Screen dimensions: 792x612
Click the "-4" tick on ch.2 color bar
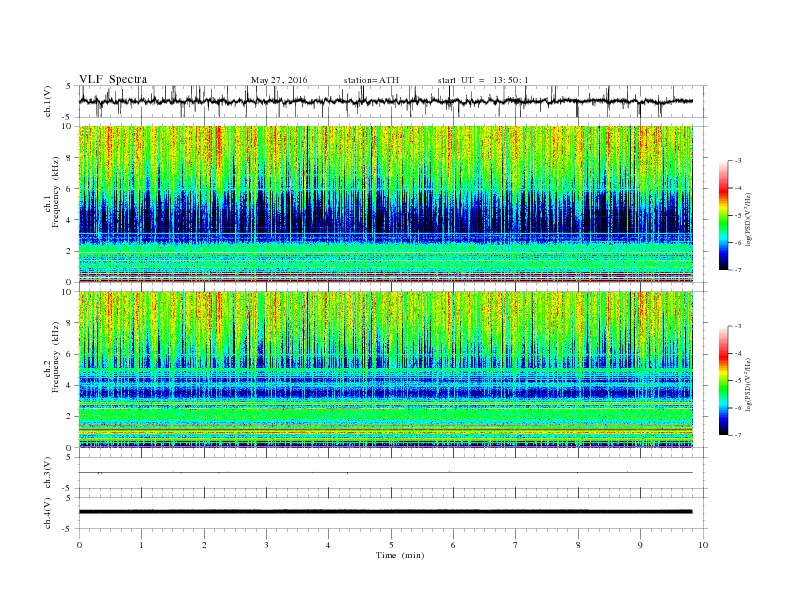(738, 353)
